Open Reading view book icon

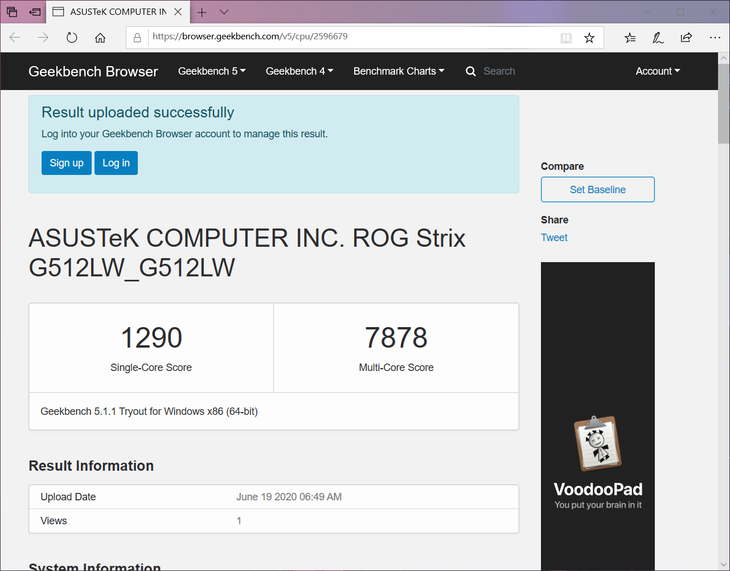pyautogui.click(x=566, y=38)
